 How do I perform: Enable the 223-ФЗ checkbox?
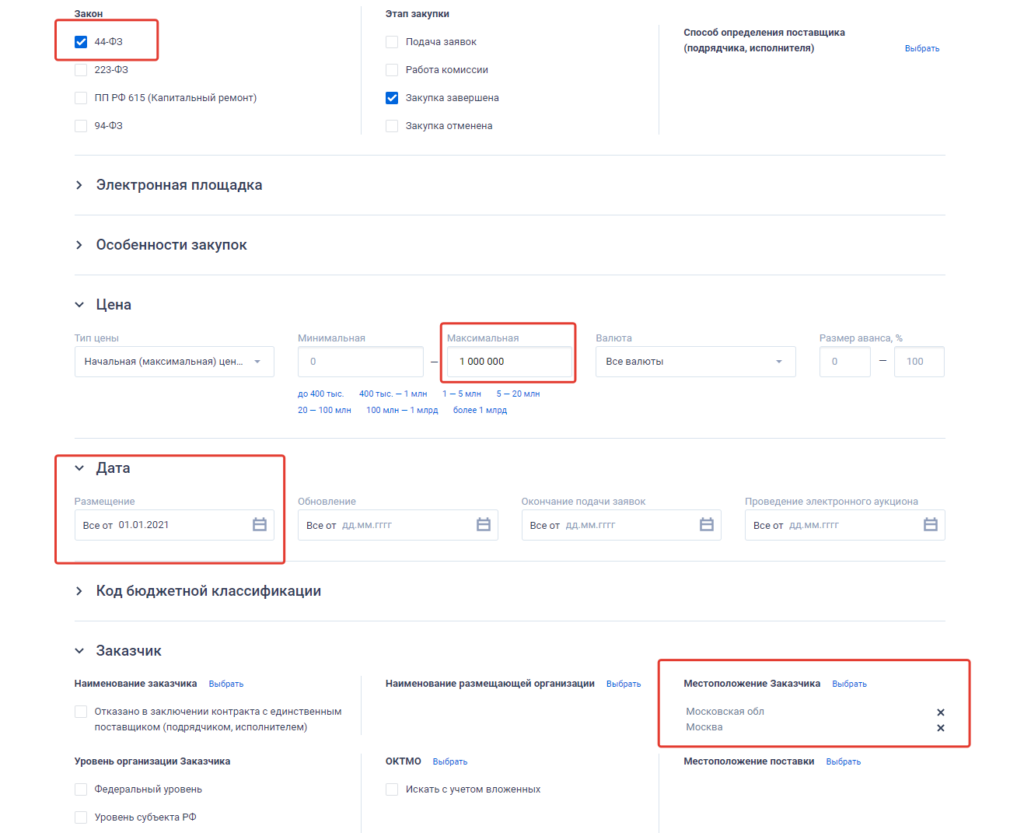click(81, 70)
